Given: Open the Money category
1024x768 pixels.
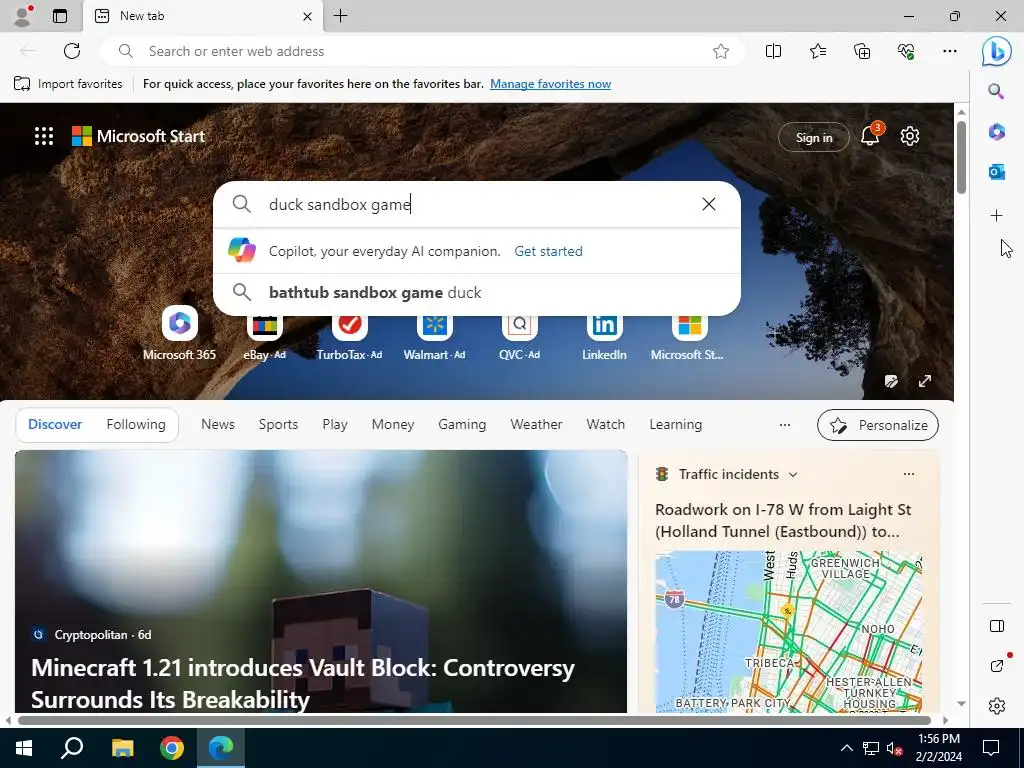Looking at the screenshot, I should click(392, 424).
